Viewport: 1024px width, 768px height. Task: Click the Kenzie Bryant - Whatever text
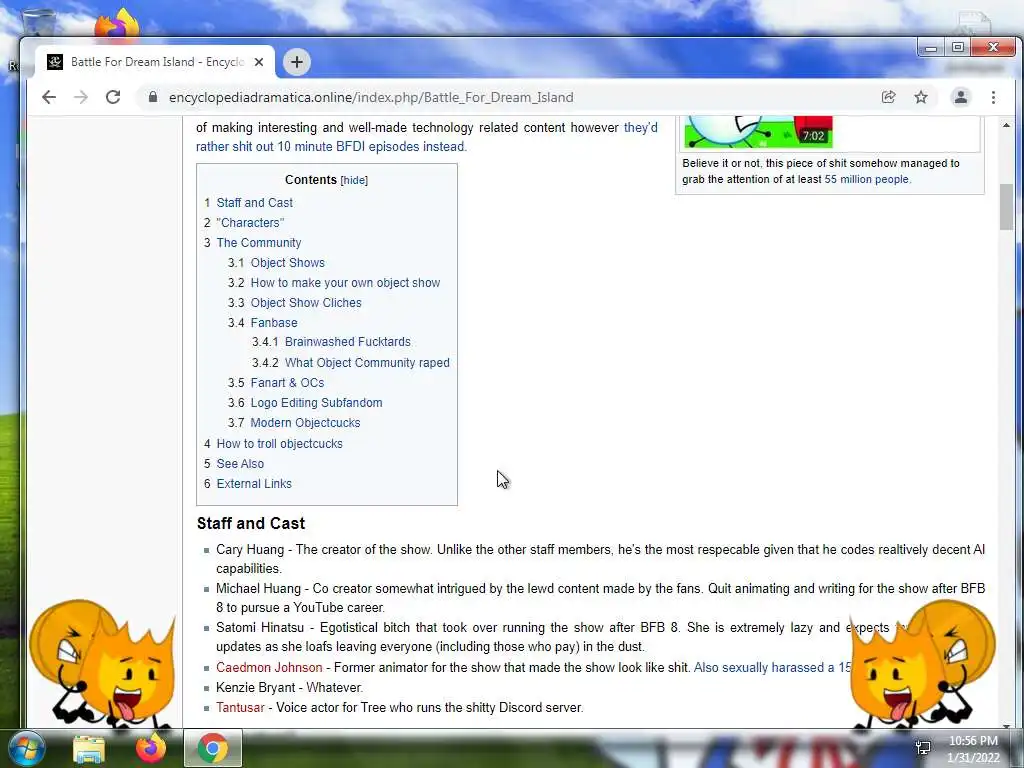289,688
